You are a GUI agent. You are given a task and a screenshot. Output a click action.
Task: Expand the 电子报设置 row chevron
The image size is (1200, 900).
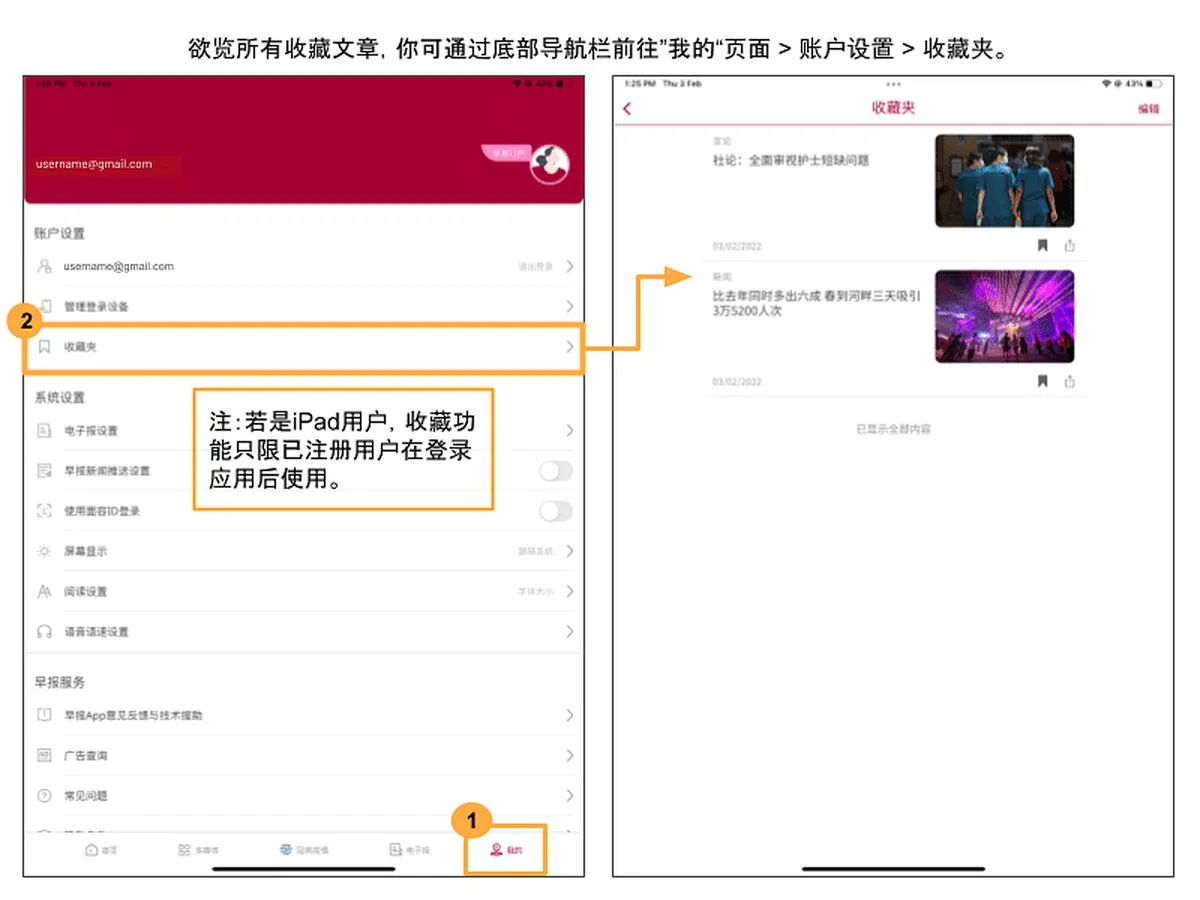[x=569, y=431]
